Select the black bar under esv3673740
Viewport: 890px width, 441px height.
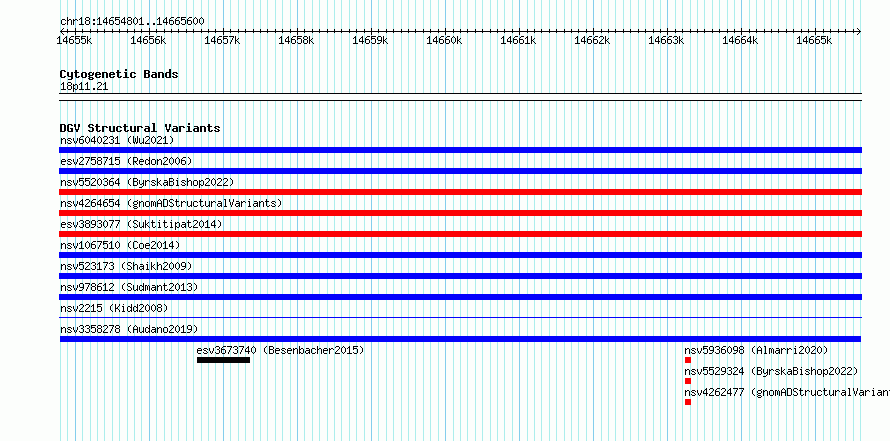click(x=224, y=360)
